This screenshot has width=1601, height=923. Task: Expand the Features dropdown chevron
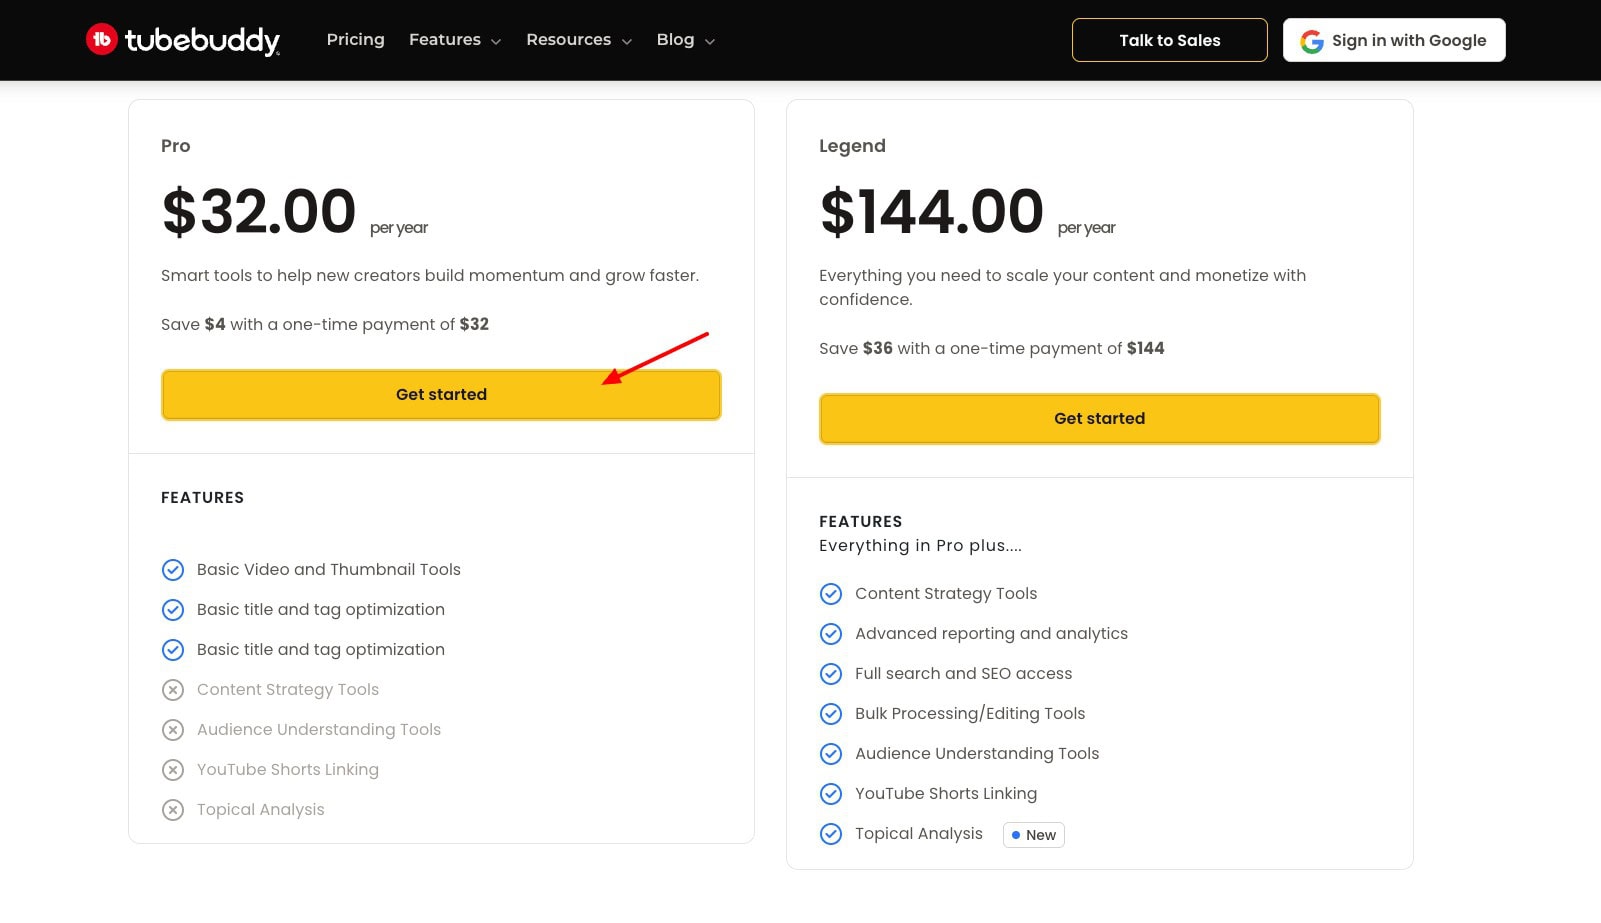[x=496, y=42]
